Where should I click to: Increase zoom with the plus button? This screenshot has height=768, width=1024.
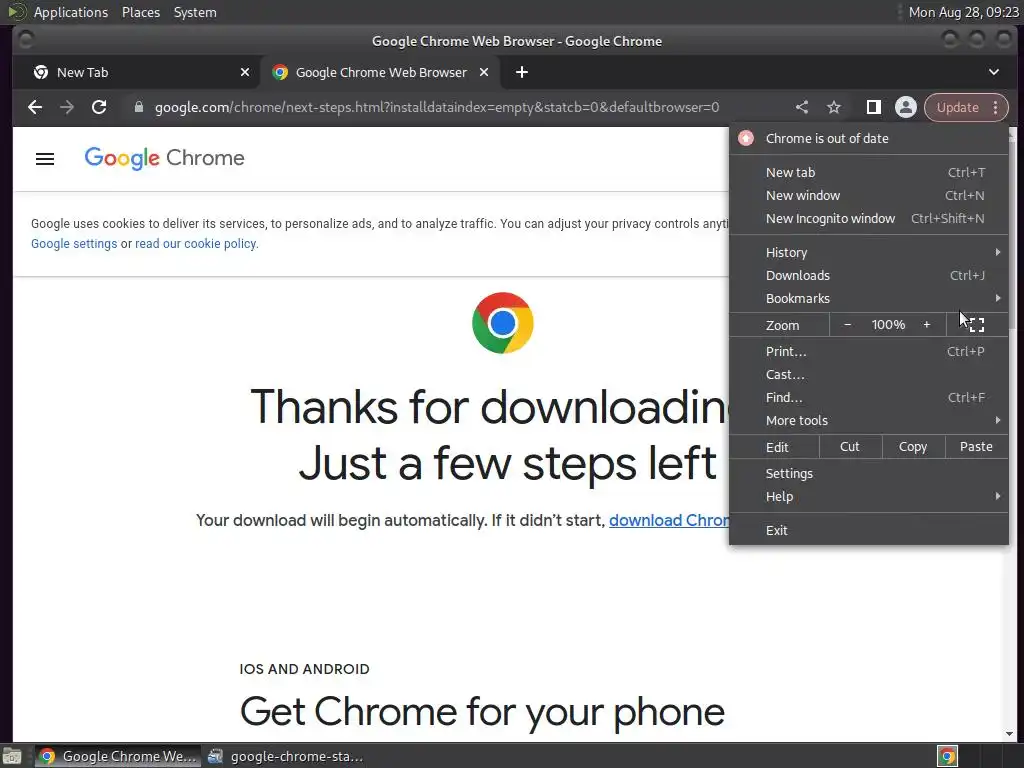(927, 325)
